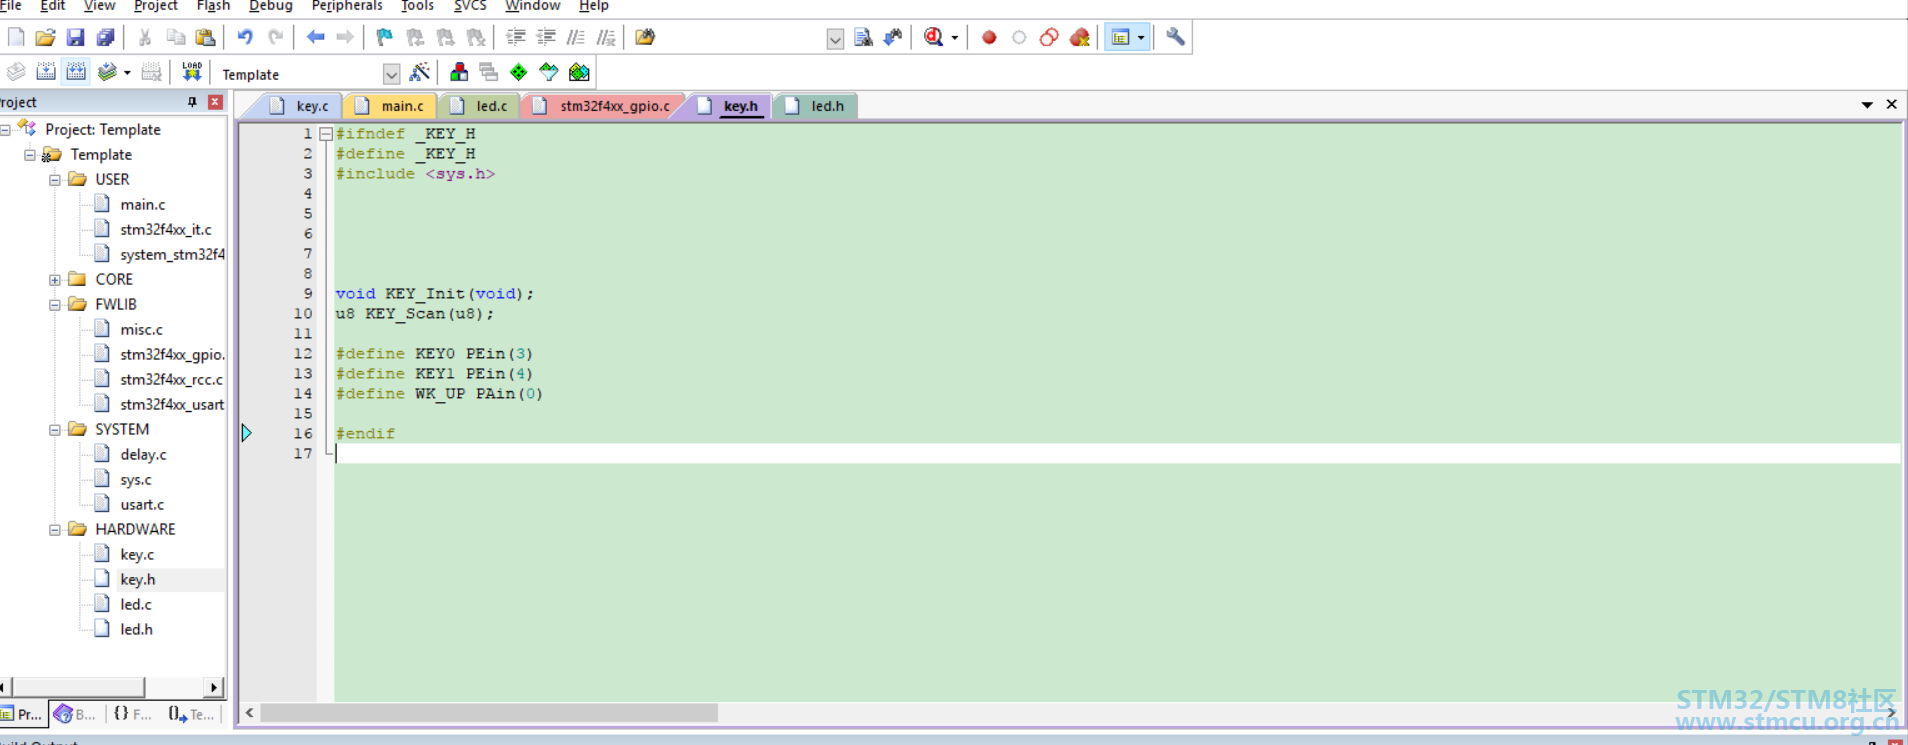Open the find text combo dropdown
1908x745 pixels.
835,38
